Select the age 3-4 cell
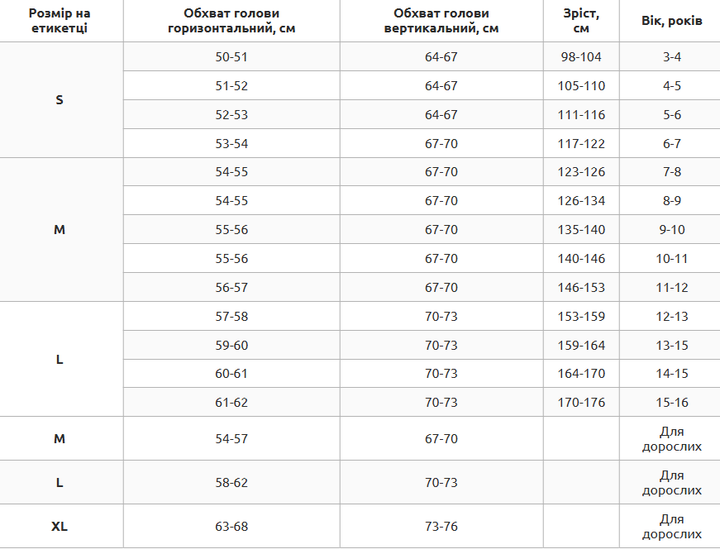720x550 pixels. 670,56
